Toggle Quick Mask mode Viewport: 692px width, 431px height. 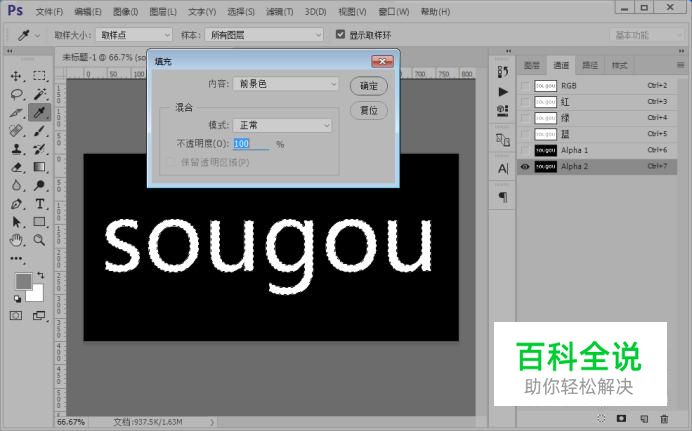tap(16, 315)
